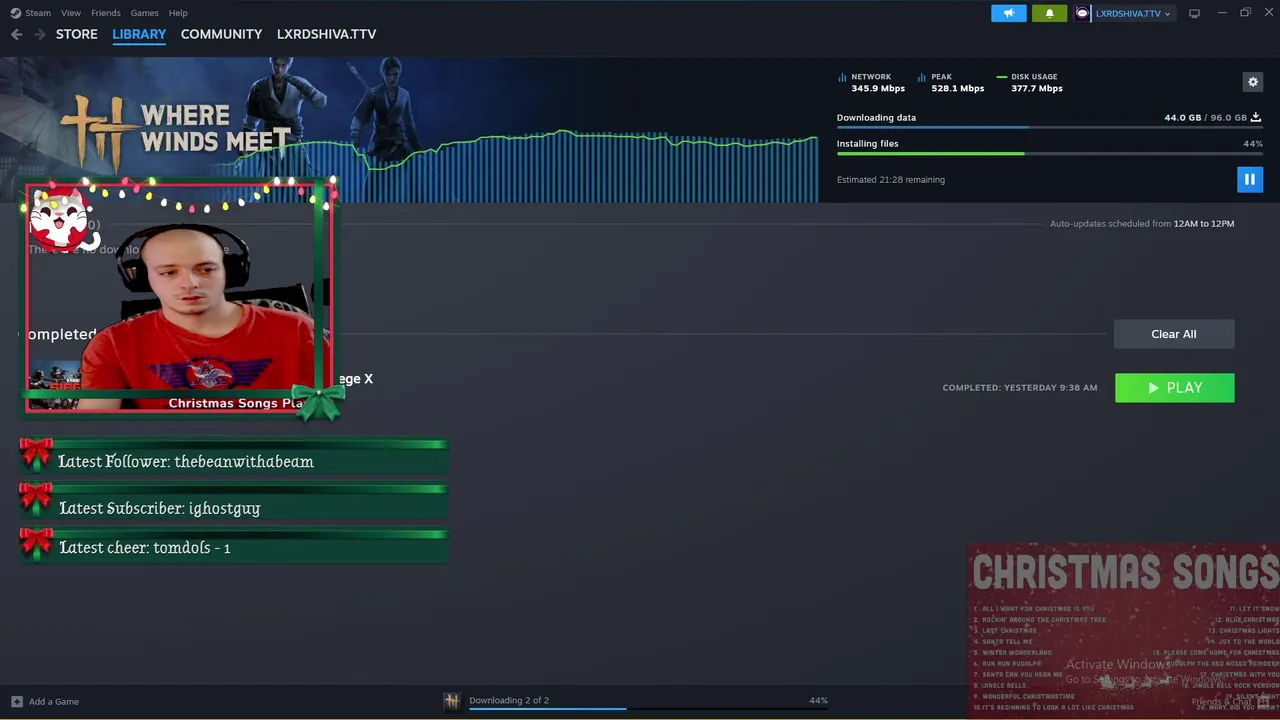
Task: Click the Clear All button
Action: pyautogui.click(x=1174, y=334)
